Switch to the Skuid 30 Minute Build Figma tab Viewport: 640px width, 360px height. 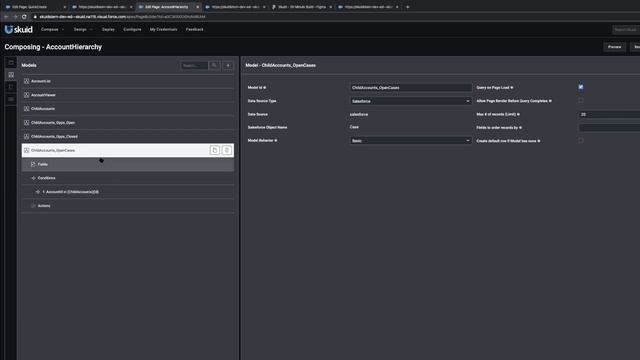(302, 7)
